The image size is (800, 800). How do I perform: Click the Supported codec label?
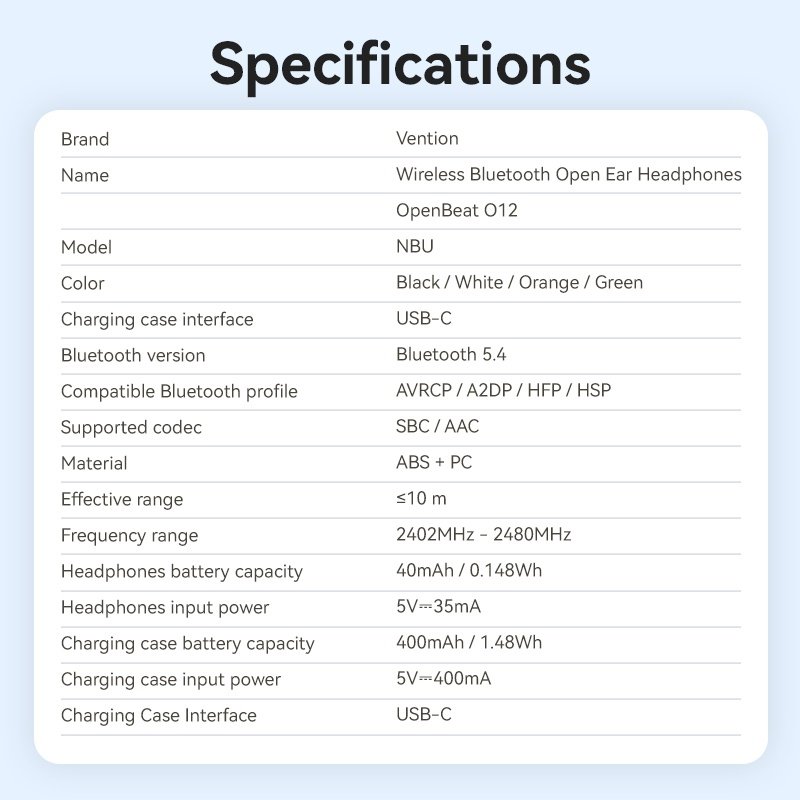click(x=131, y=427)
